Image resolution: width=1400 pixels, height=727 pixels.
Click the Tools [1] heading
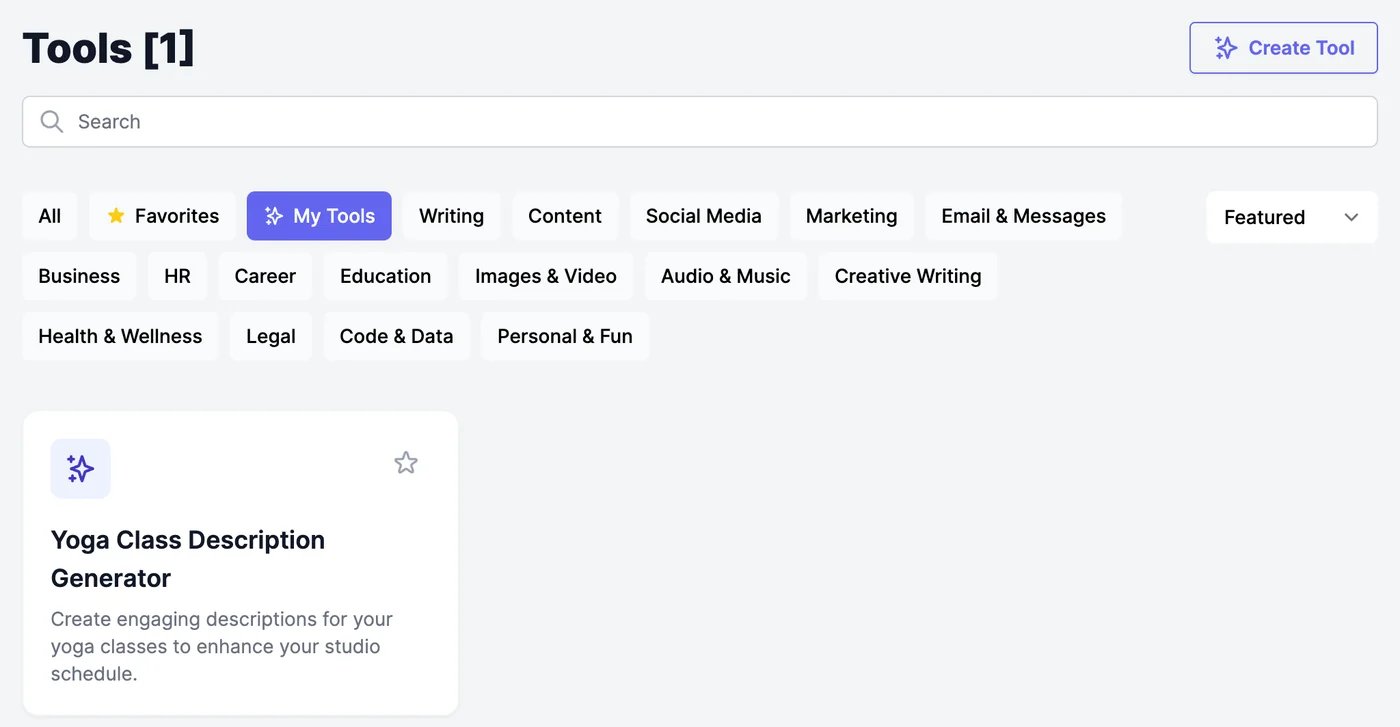[108, 48]
